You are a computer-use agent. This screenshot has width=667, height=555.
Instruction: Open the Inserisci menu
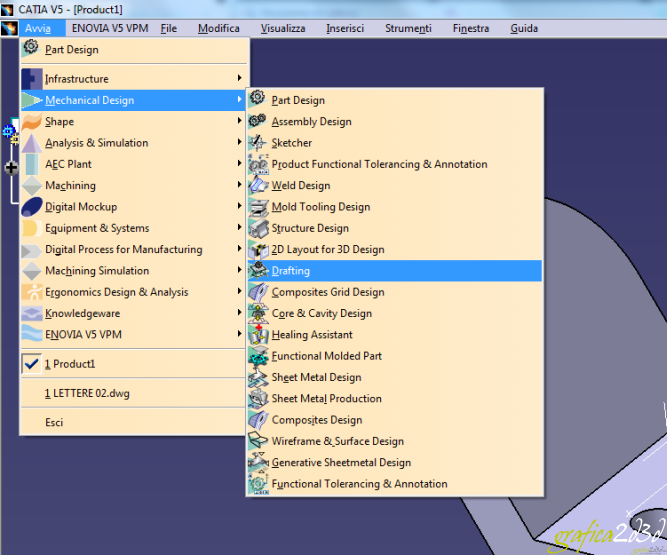tap(345, 28)
